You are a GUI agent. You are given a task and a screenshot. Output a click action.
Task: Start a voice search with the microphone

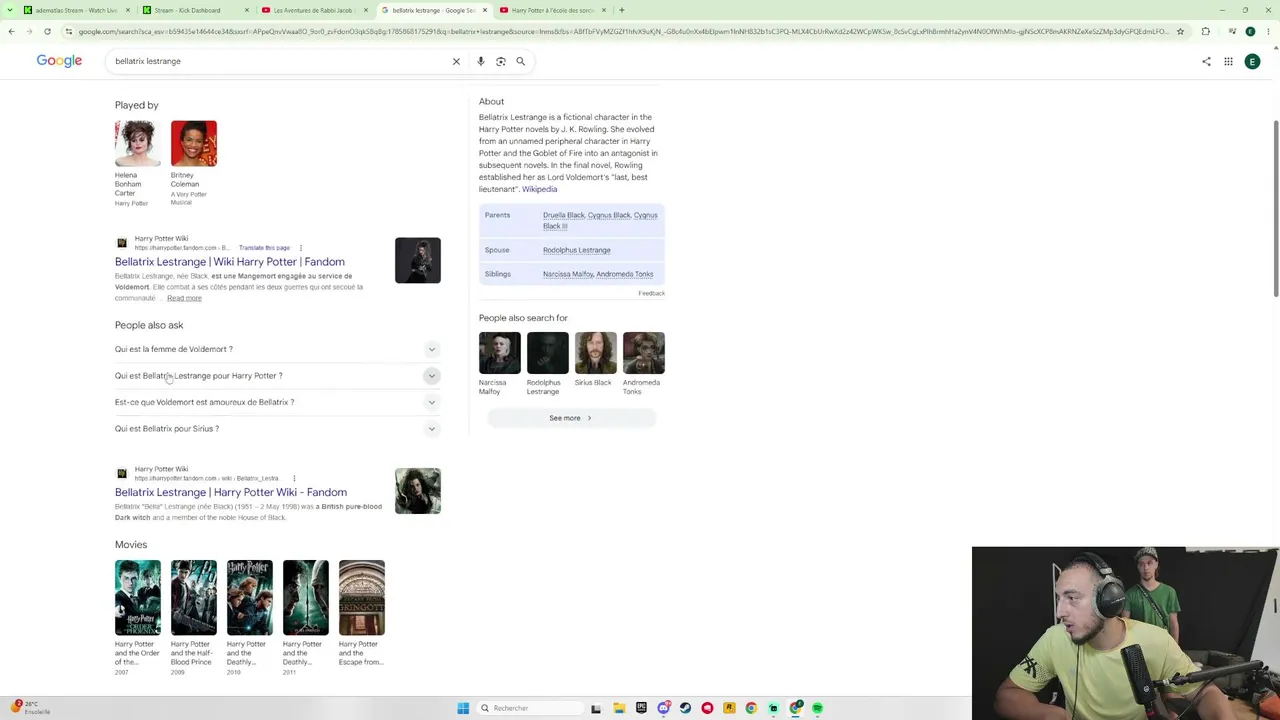481,61
